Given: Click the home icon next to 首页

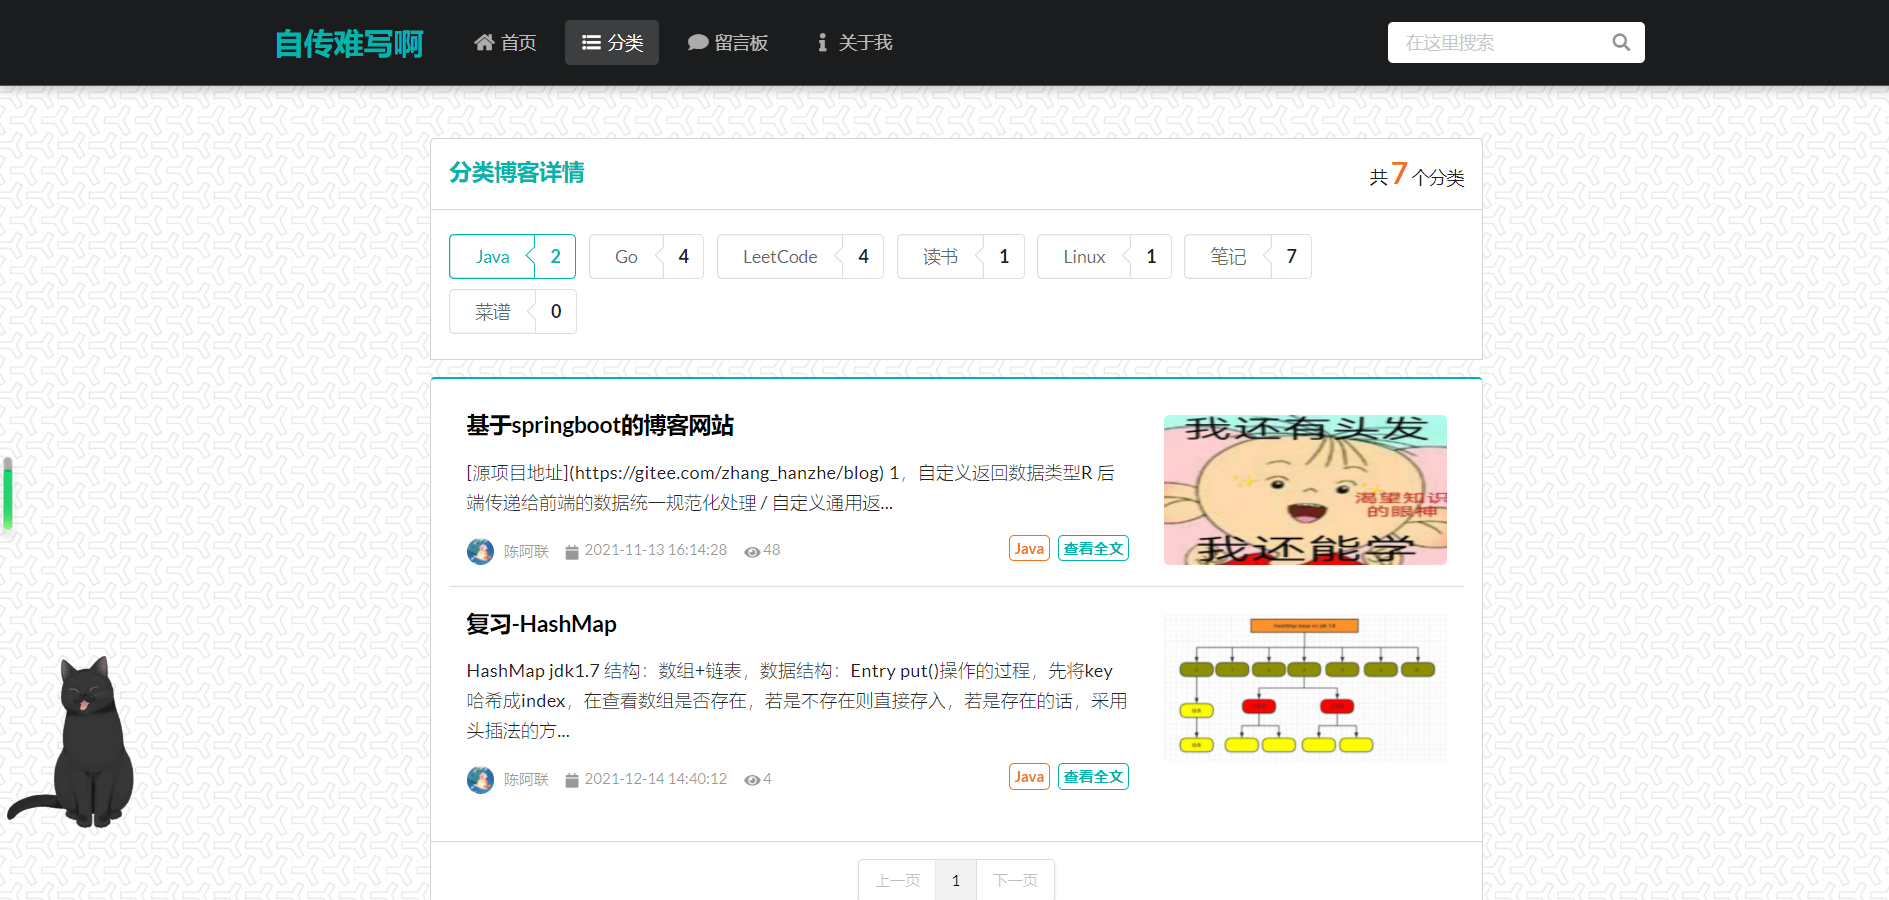Looking at the screenshot, I should pos(484,42).
